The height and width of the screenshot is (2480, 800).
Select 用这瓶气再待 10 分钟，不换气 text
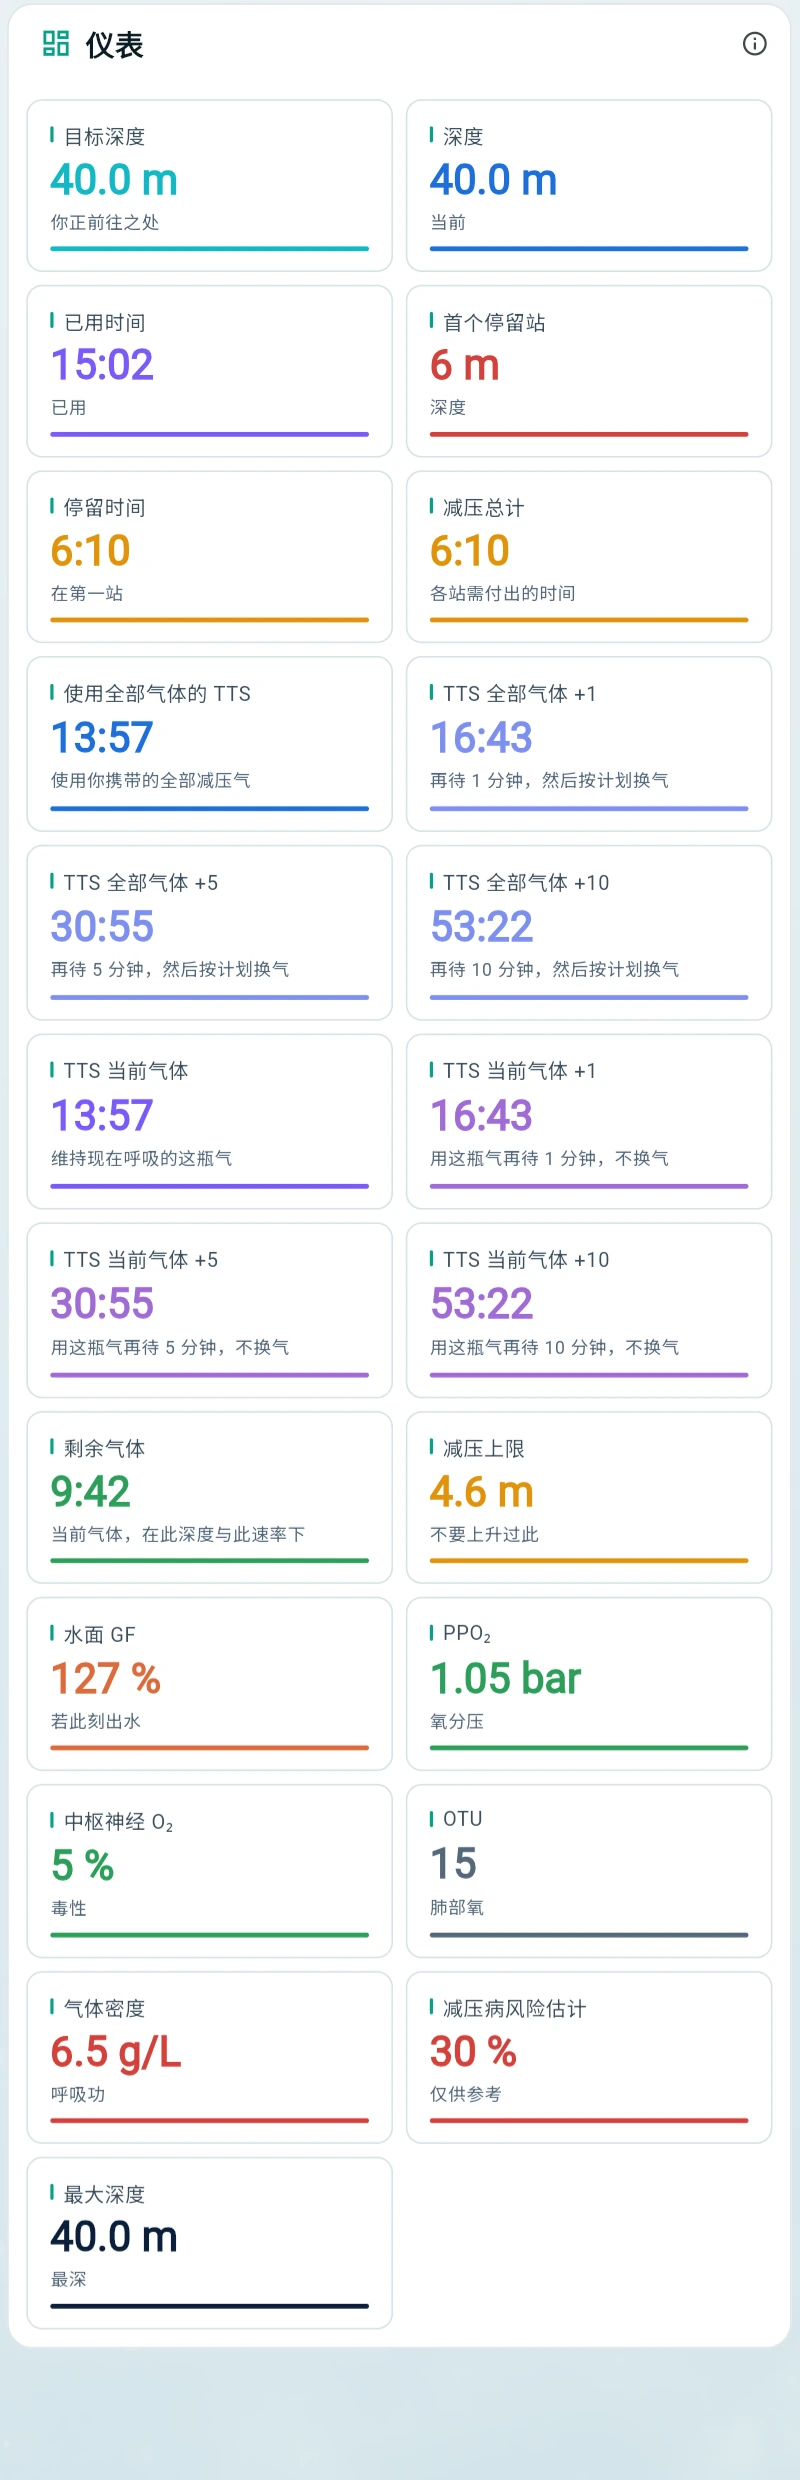click(x=554, y=1347)
